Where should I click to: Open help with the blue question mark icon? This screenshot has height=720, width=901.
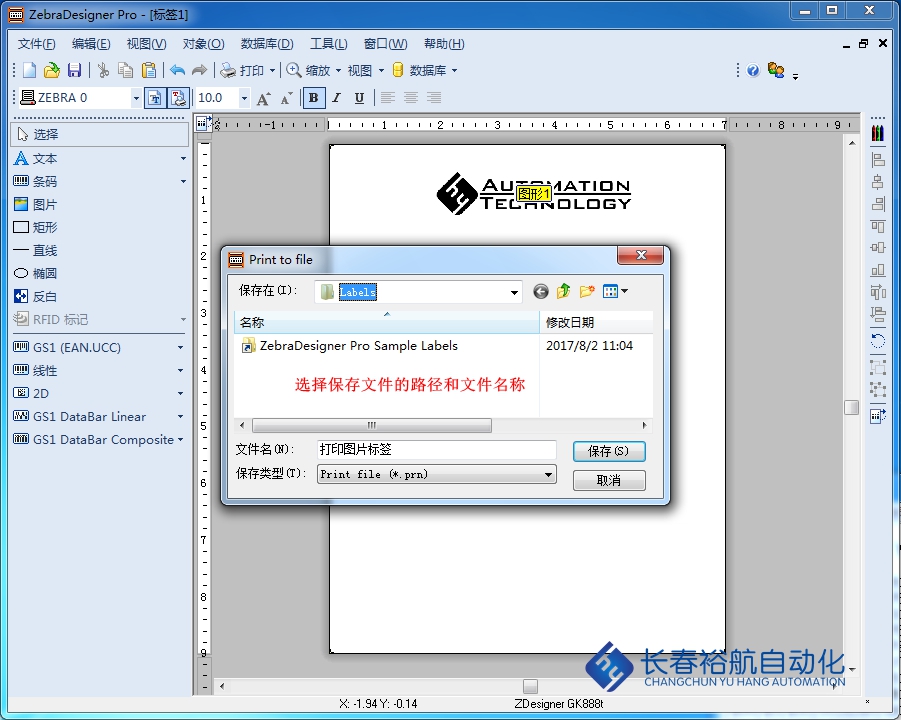pyautogui.click(x=753, y=70)
